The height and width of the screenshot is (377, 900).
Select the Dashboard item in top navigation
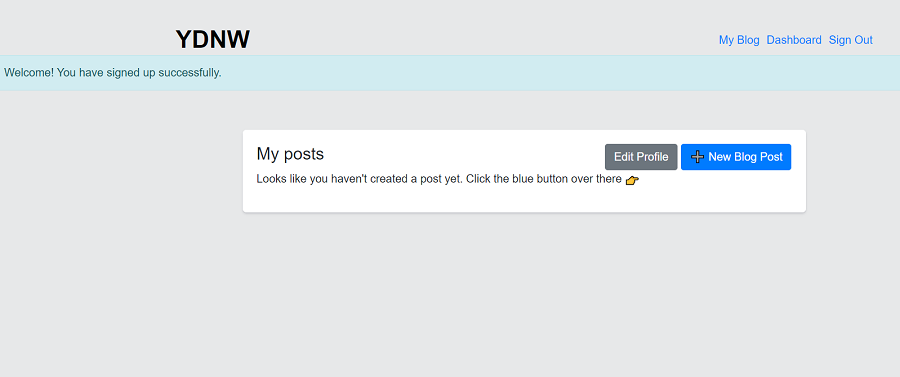(x=794, y=40)
